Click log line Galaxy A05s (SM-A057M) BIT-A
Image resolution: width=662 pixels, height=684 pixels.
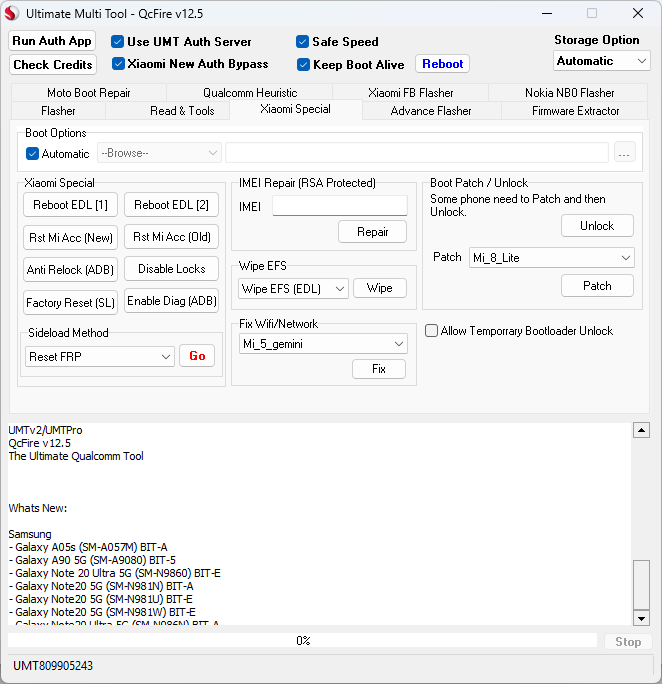coord(88,547)
